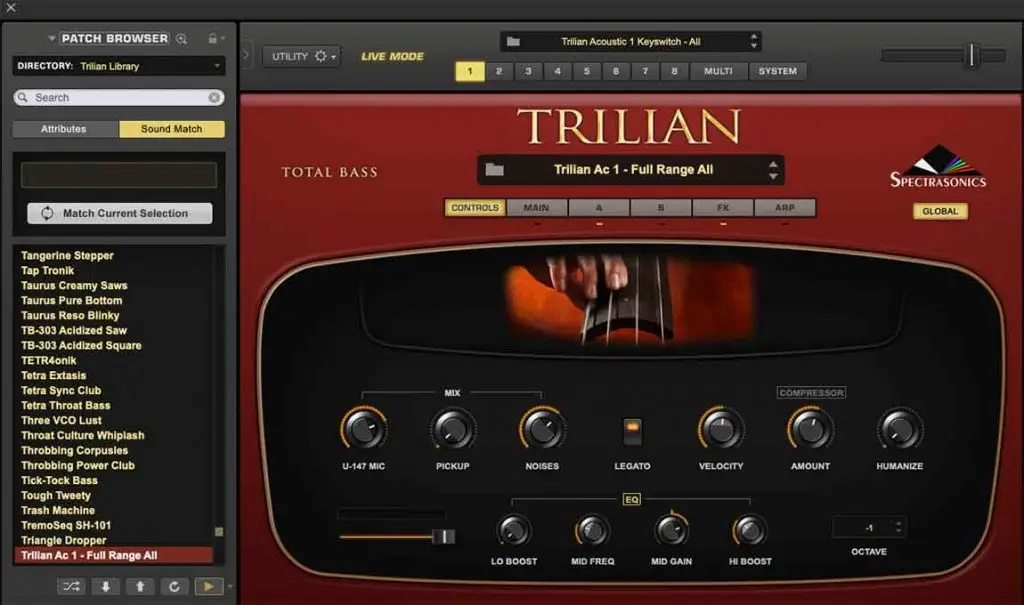Screen dimensions: 1024x605
Task: Click the refresh patch list icon
Action: pyautogui.click(x=173, y=587)
